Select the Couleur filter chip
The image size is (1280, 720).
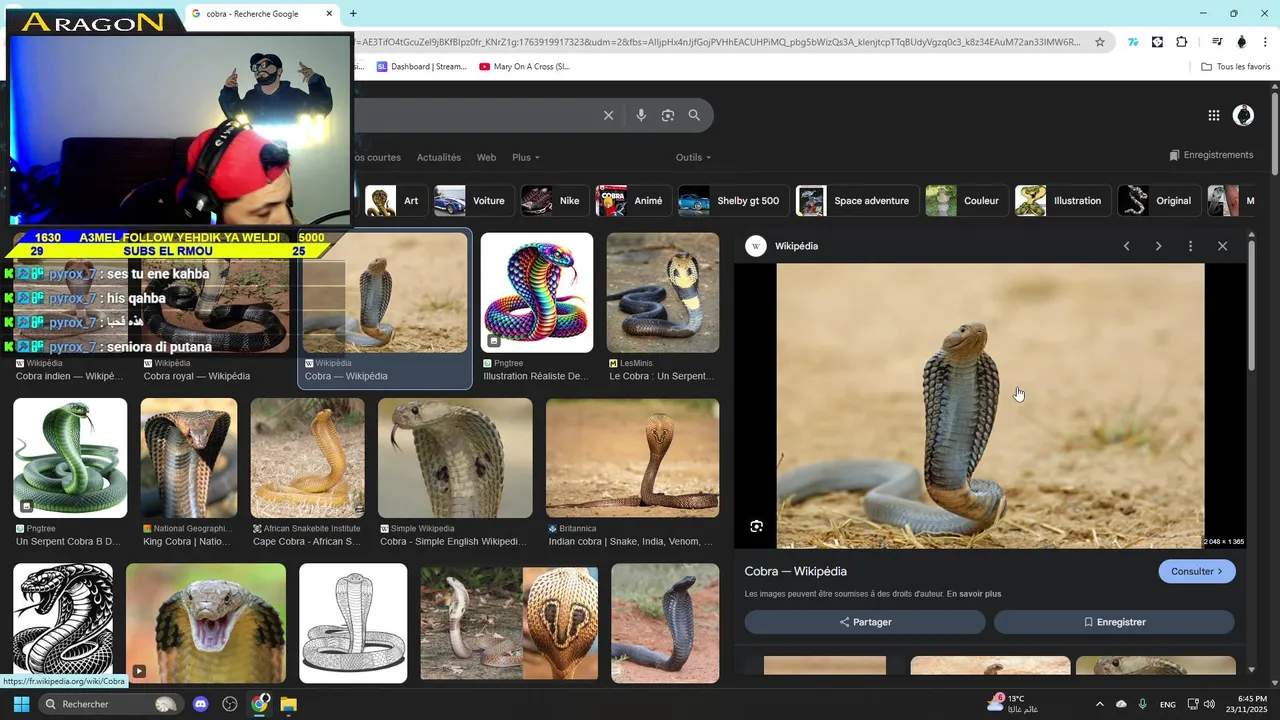pos(966,201)
